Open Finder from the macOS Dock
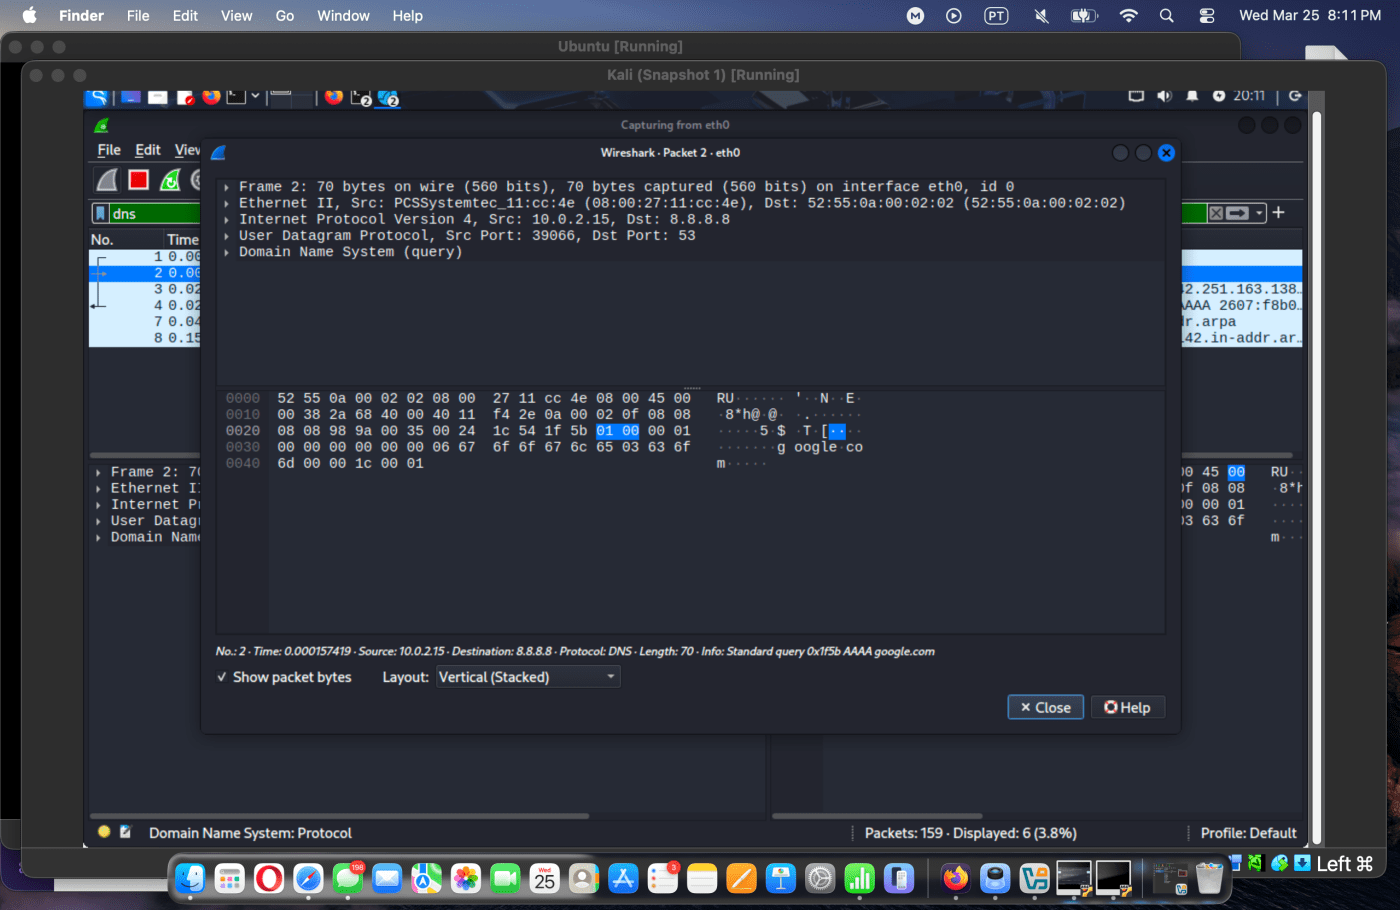 tap(190, 879)
